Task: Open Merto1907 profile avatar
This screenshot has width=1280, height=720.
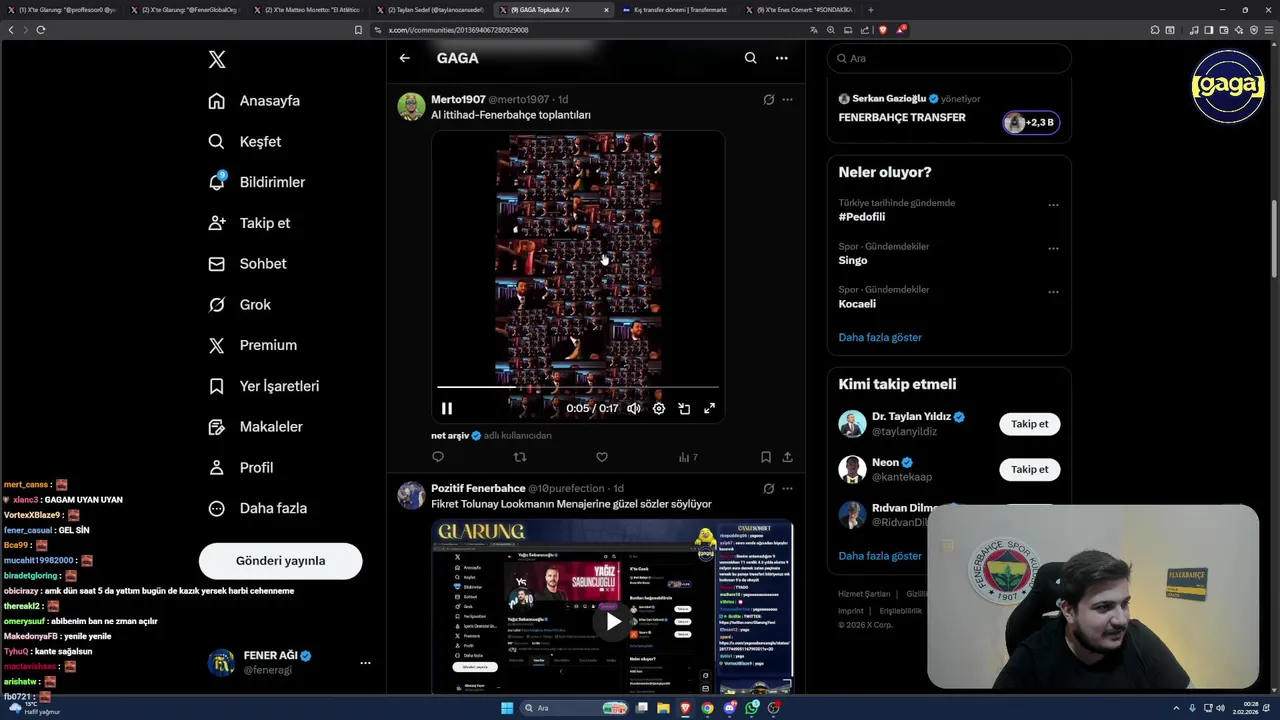Action: 411,106
